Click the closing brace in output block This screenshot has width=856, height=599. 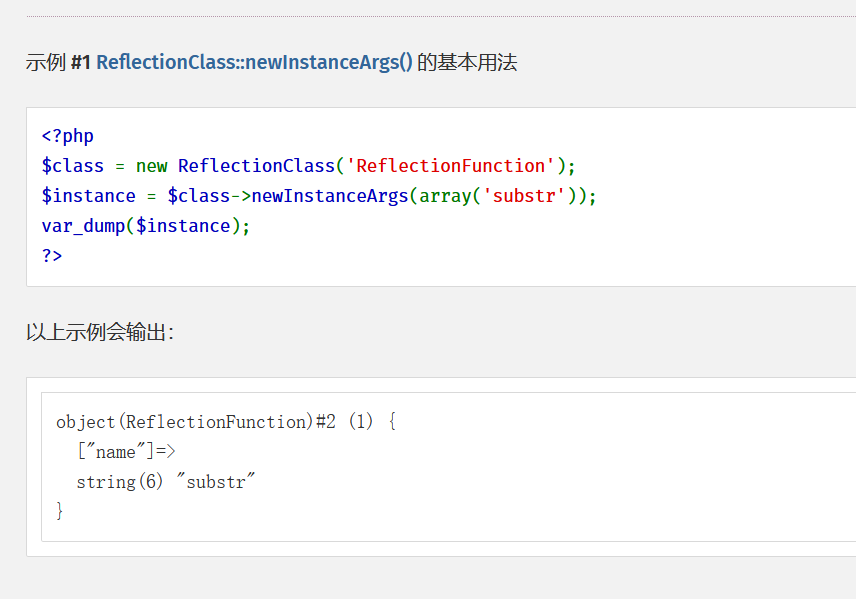pos(60,511)
